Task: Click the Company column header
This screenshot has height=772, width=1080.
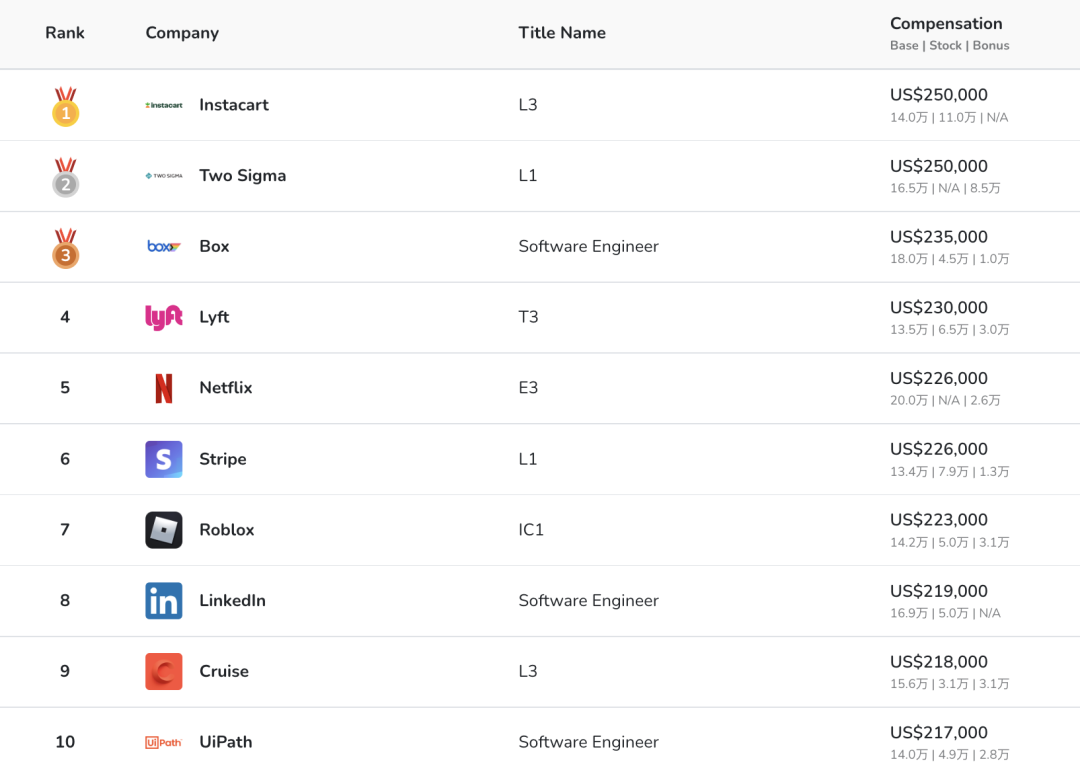Action: 182,33
